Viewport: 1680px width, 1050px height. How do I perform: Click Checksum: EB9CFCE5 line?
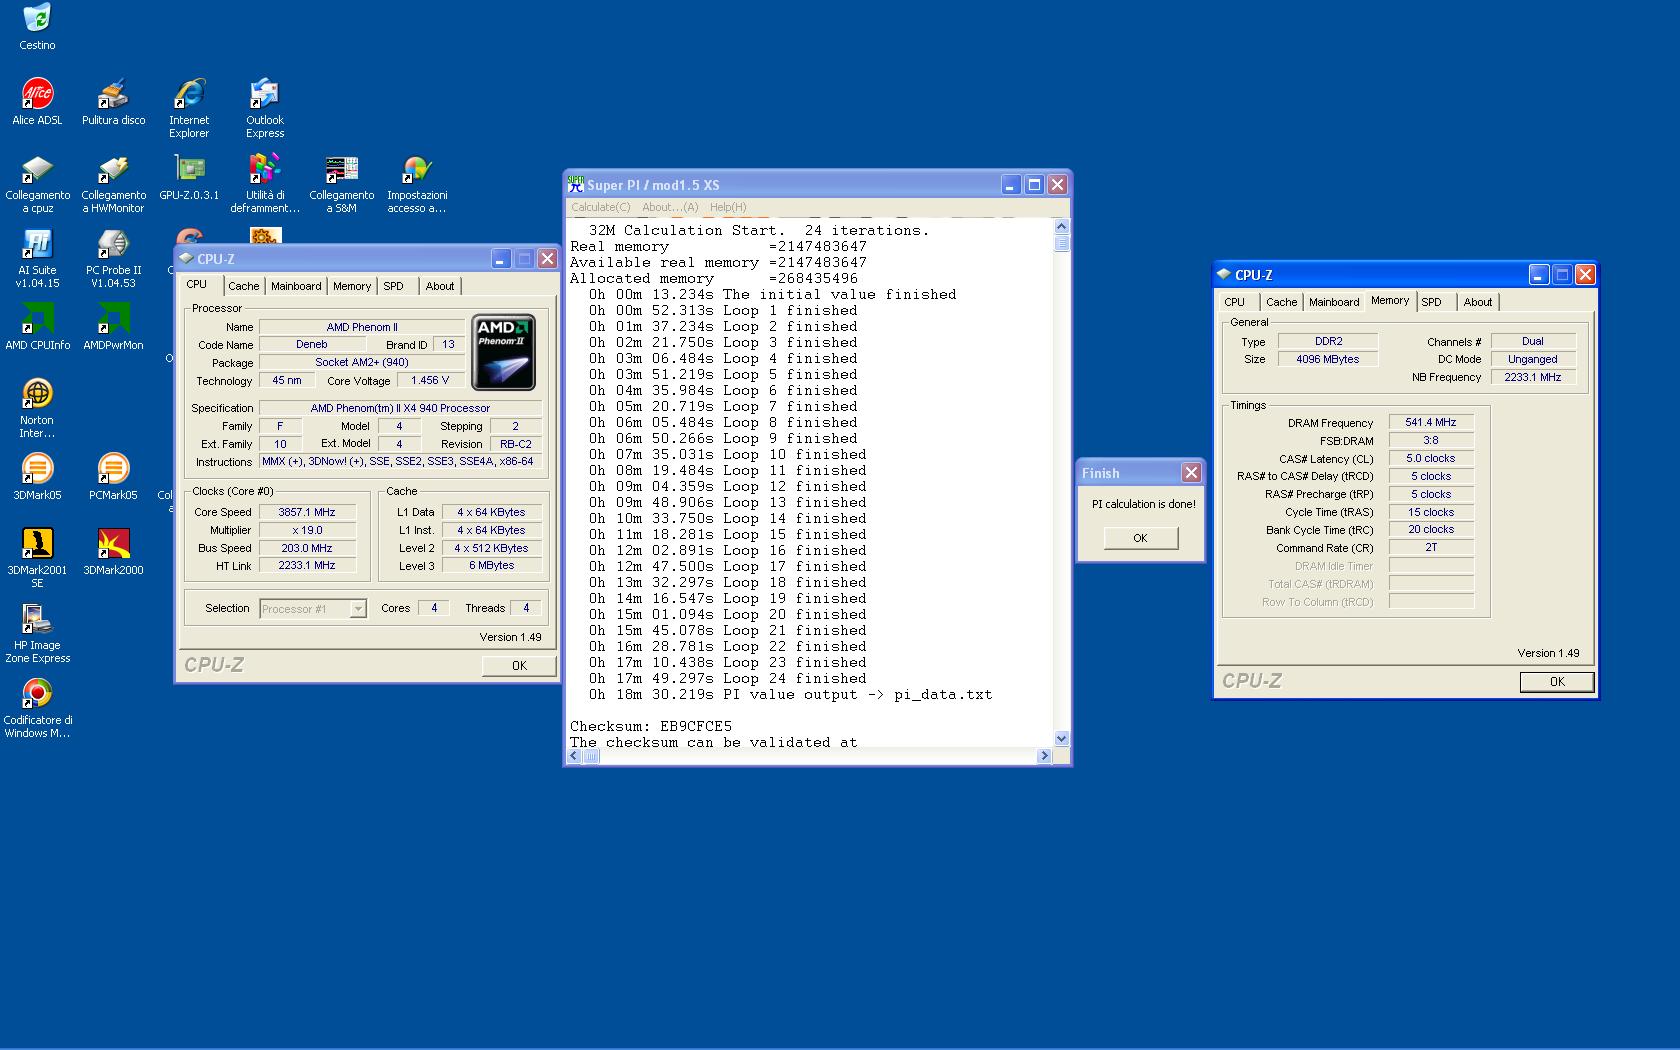point(651,726)
